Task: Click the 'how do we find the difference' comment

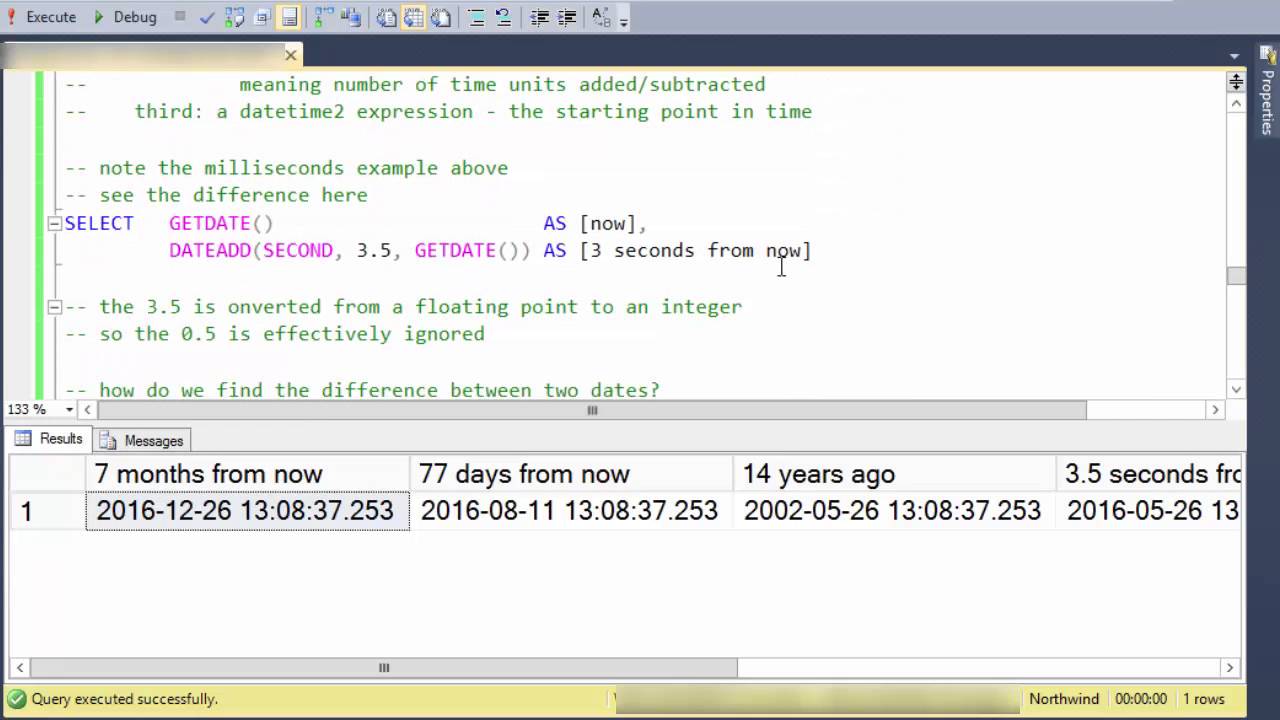Action: coord(362,390)
